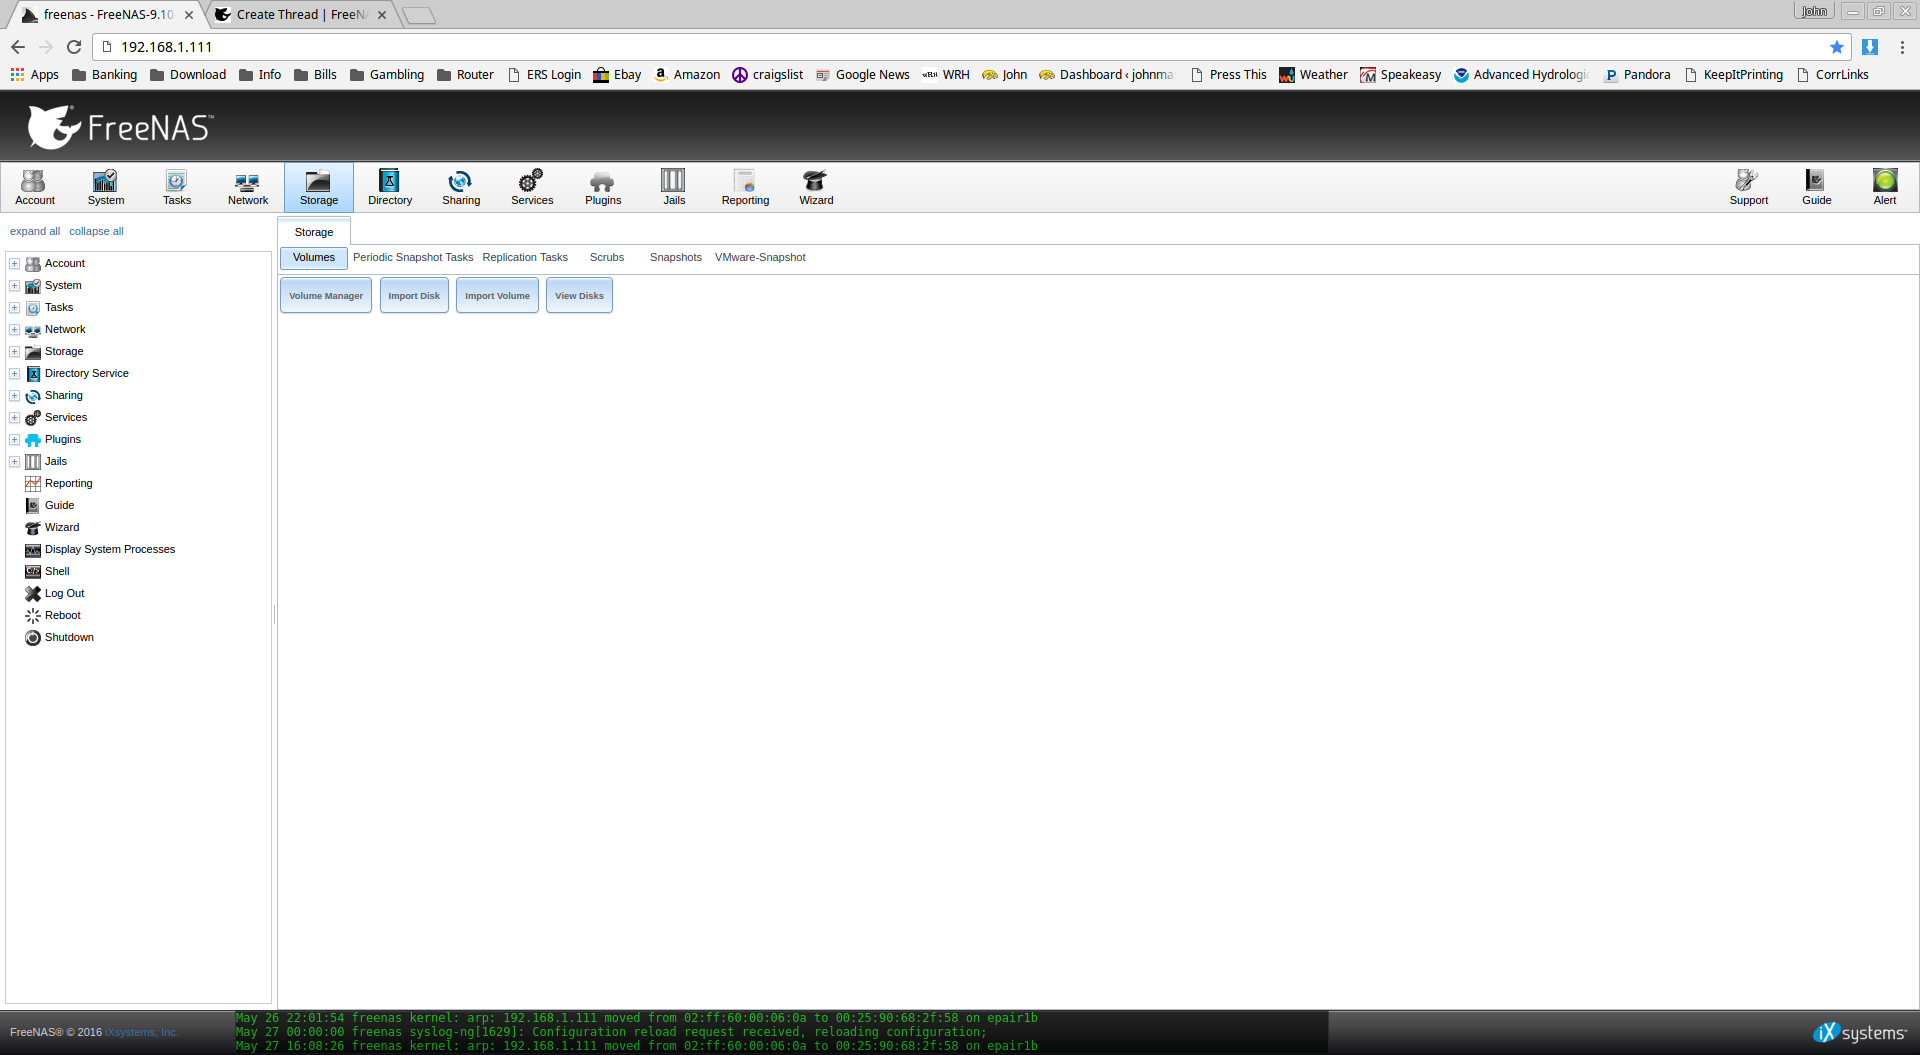Click the Storage panel tab
Image resolution: width=1920 pixels, height=1055 pixels.
pyautogui.click(x=314, y=232)
